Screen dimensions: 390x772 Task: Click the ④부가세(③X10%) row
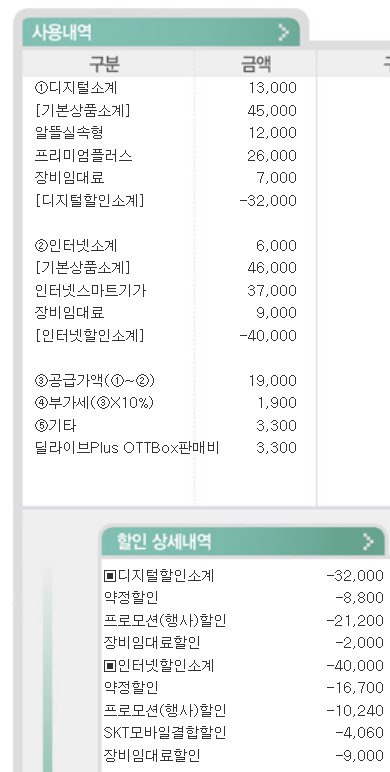(165, 403)
